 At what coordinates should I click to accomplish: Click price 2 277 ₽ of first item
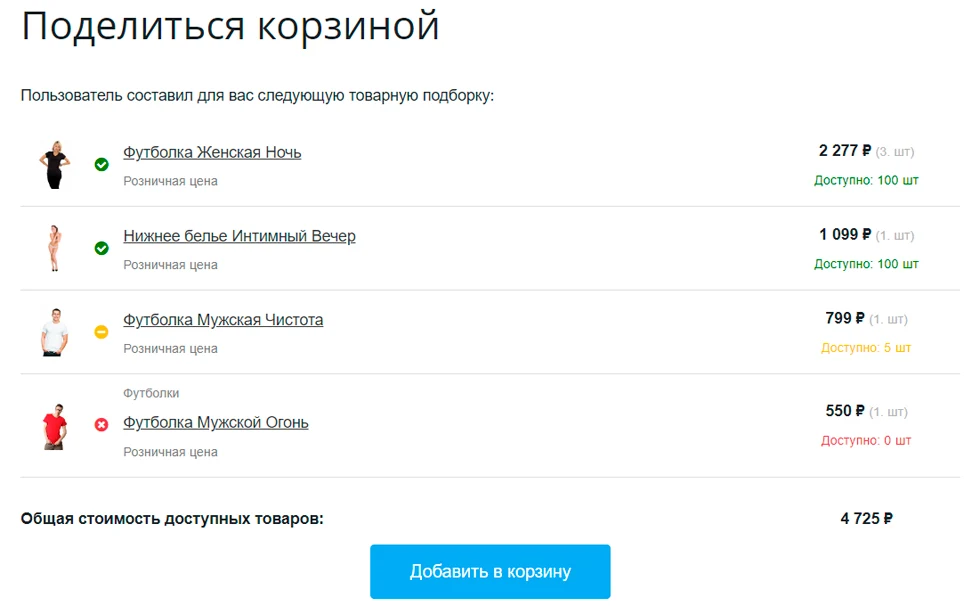coord(845,151)
